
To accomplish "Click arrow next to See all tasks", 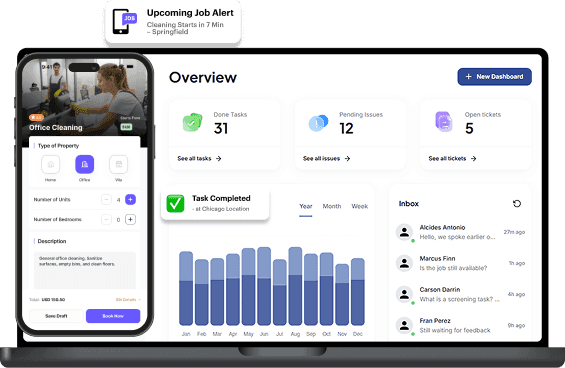I will click(218, 159).
